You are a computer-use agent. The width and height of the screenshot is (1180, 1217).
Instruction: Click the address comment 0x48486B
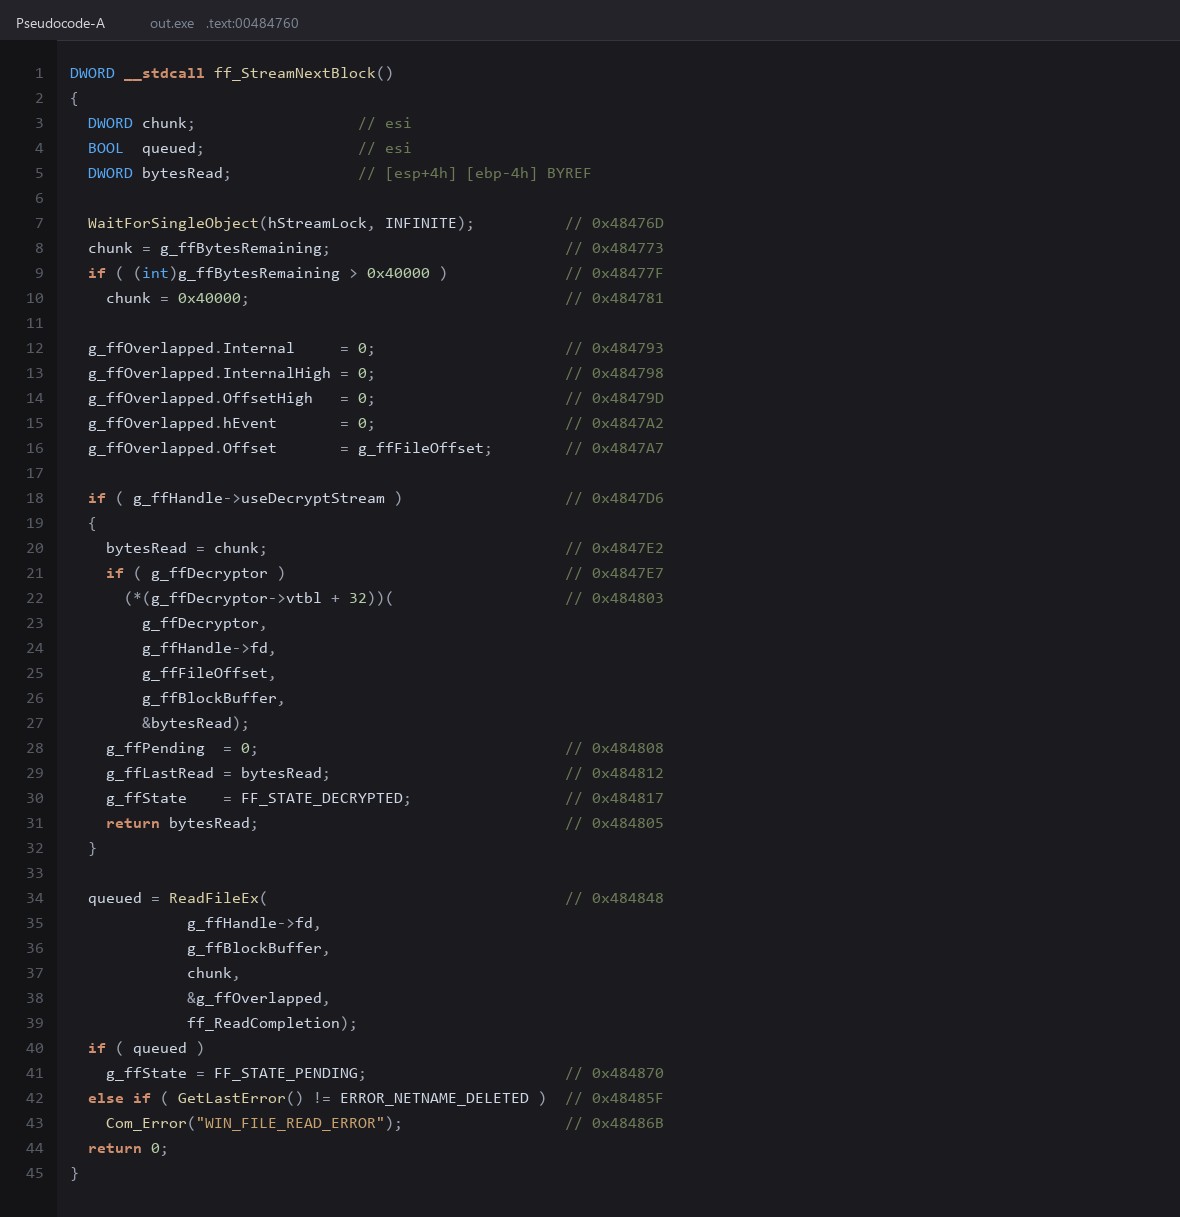click(614, 1123)
